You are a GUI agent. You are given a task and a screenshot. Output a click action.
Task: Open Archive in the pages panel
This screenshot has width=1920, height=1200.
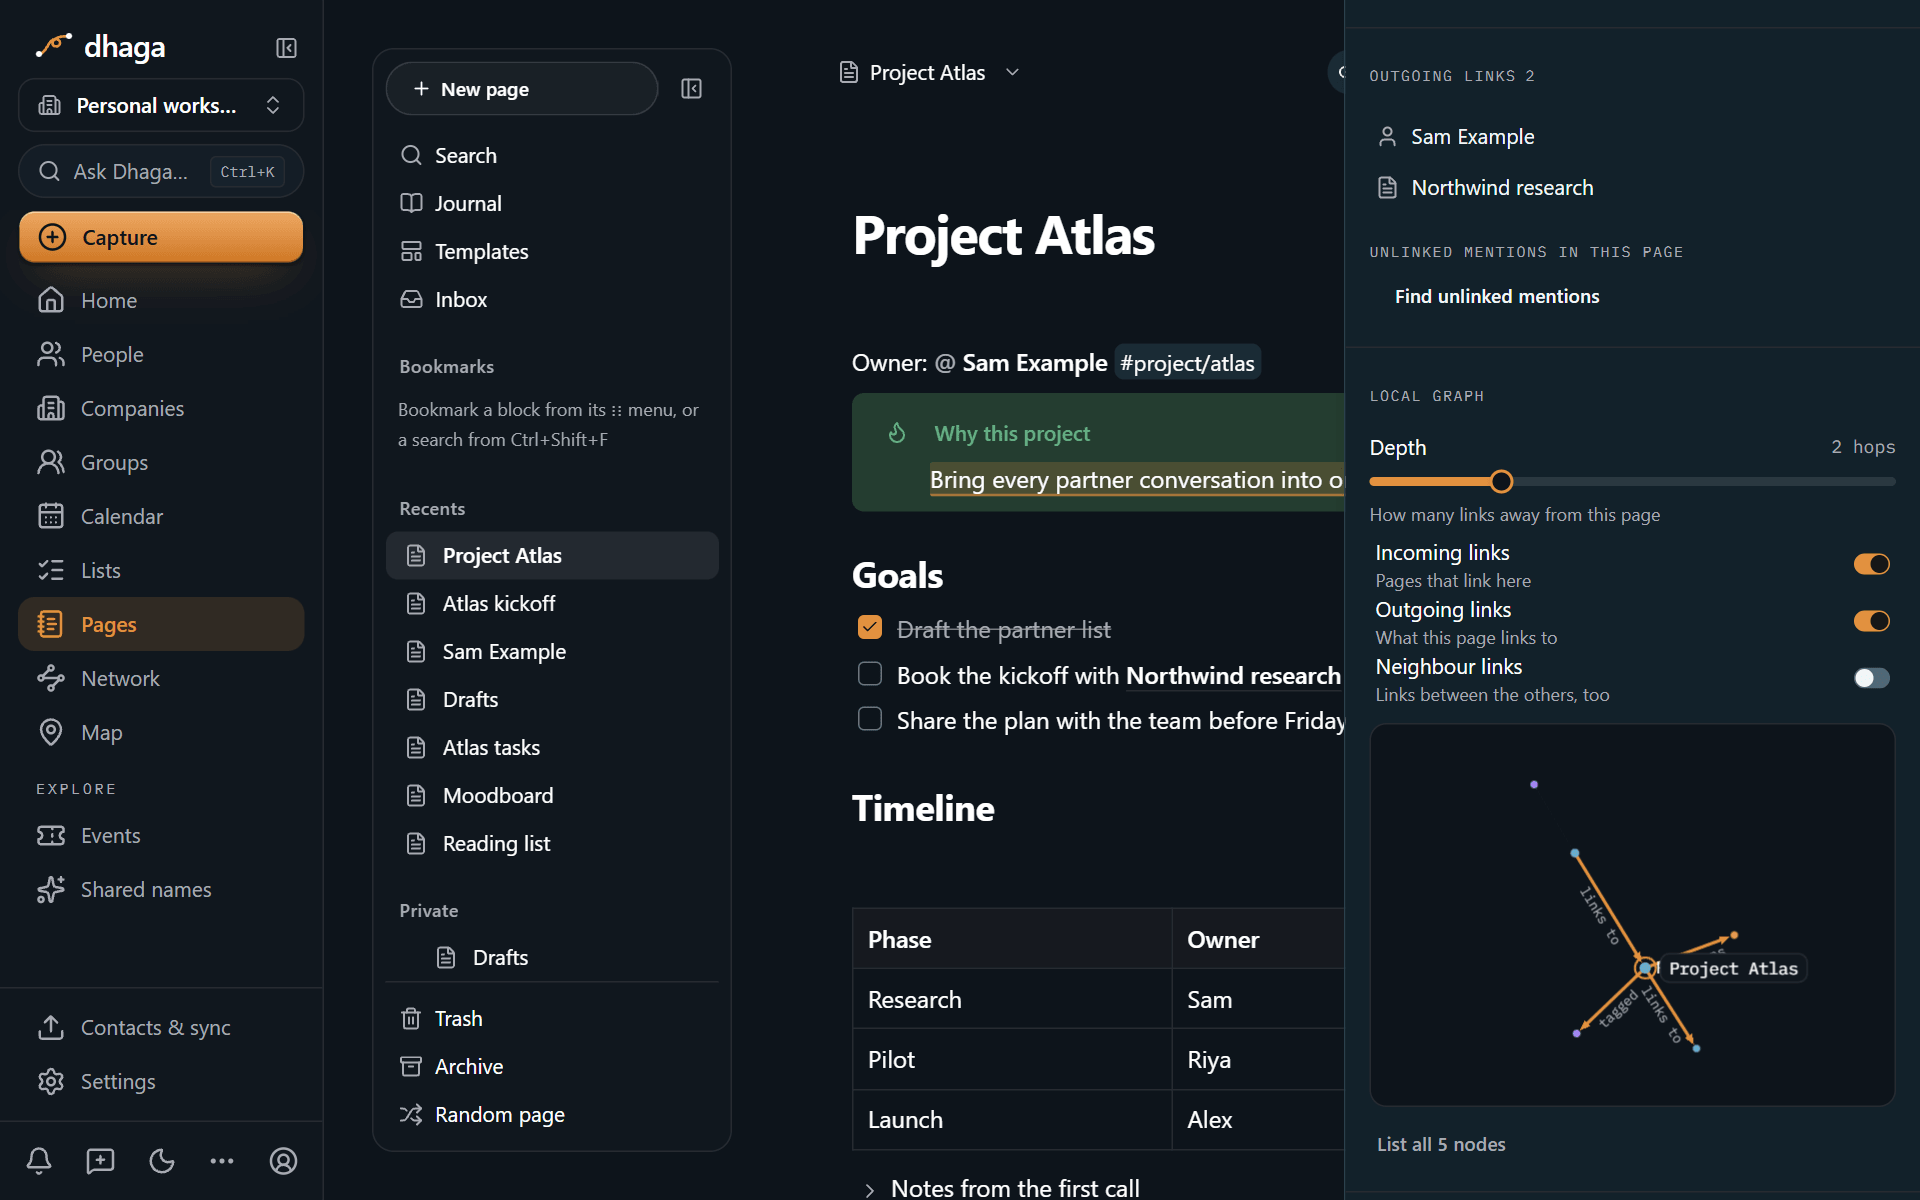point(552,1066)
